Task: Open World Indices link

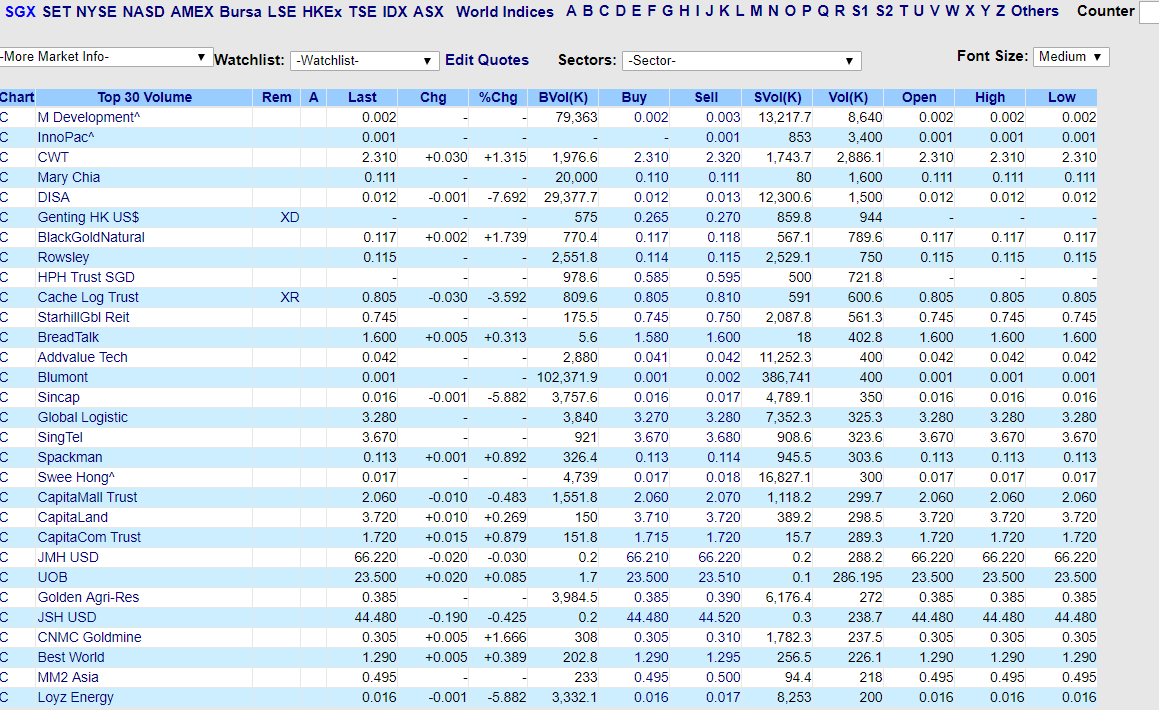Action: click(505, 12)
